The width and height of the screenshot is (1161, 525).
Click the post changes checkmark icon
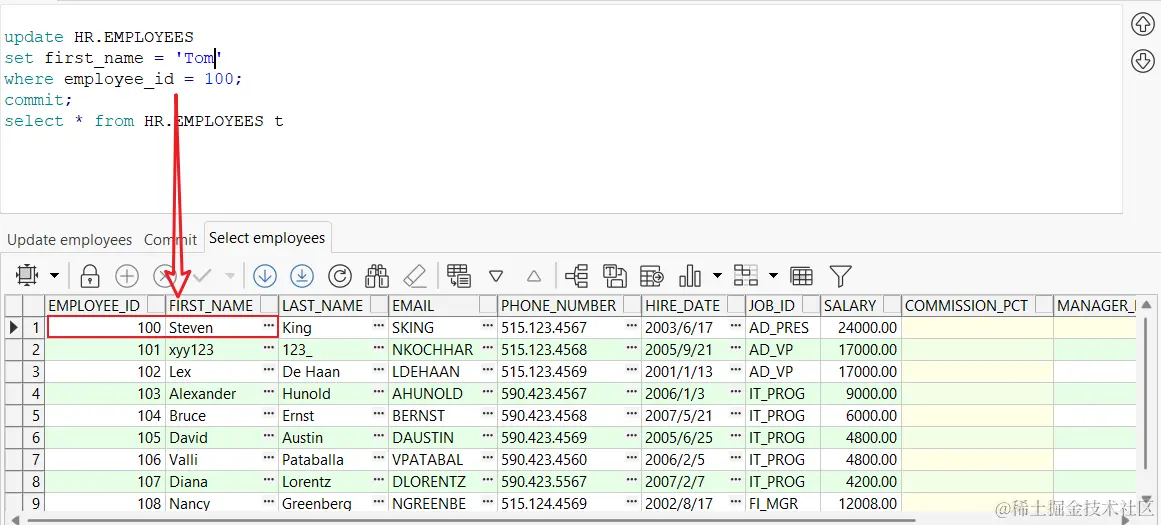point(202,276)
